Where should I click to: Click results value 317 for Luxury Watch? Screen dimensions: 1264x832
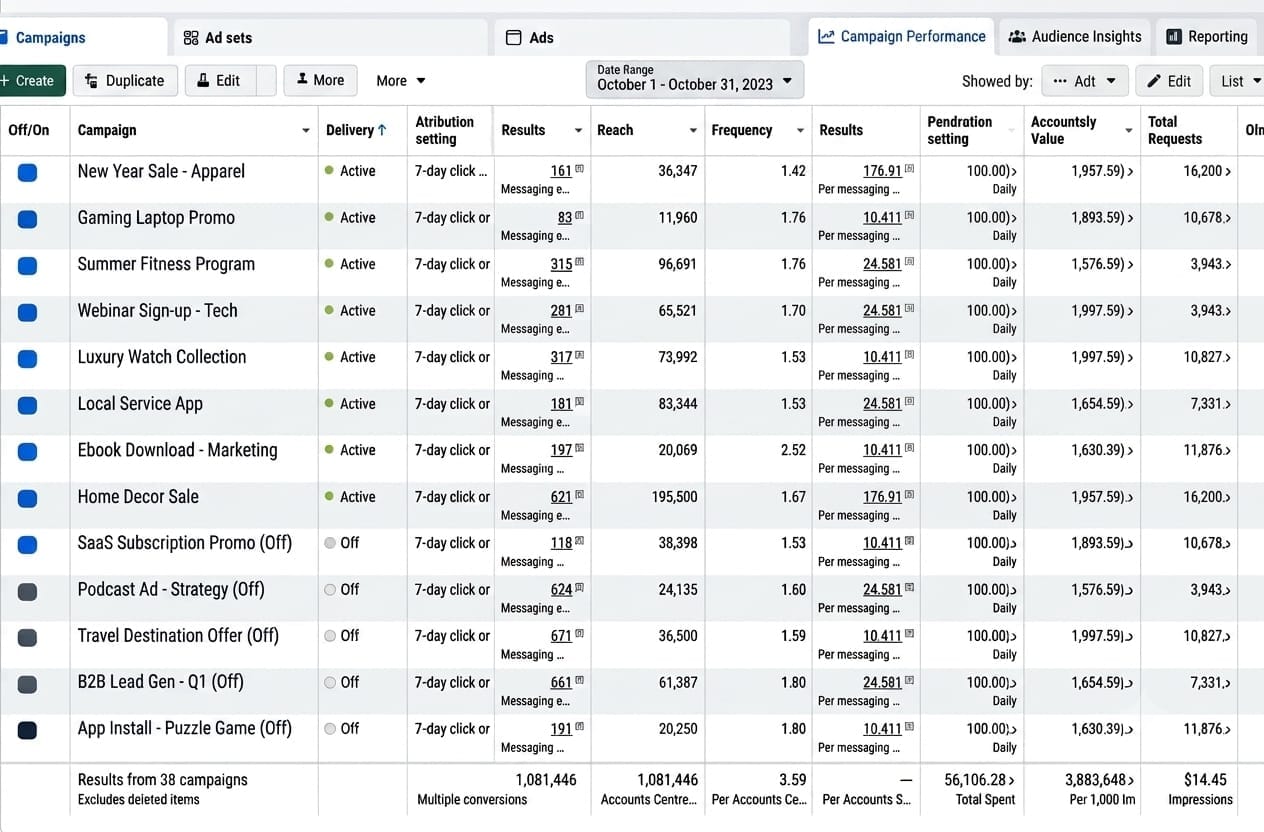click(561, 357)
